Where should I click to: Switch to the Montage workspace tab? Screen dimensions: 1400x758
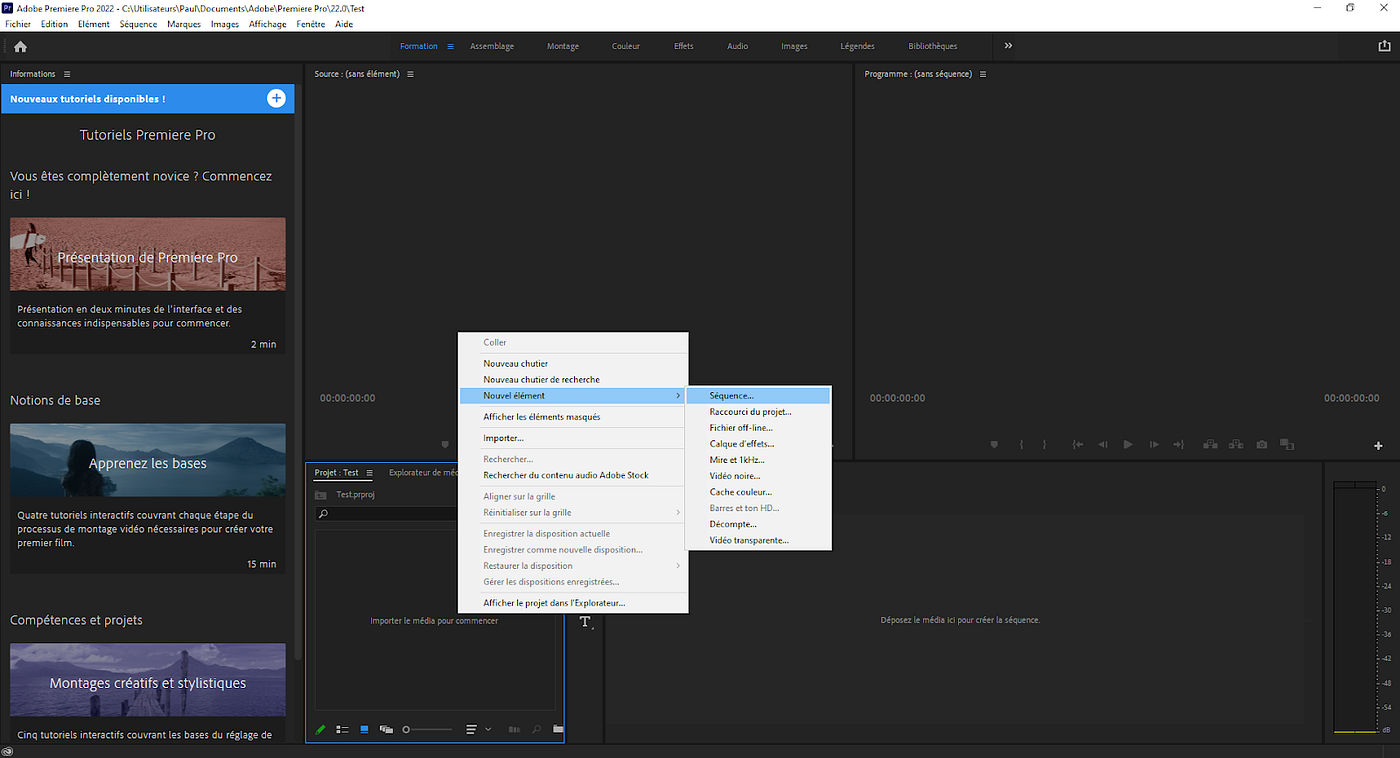coord(563,46)
